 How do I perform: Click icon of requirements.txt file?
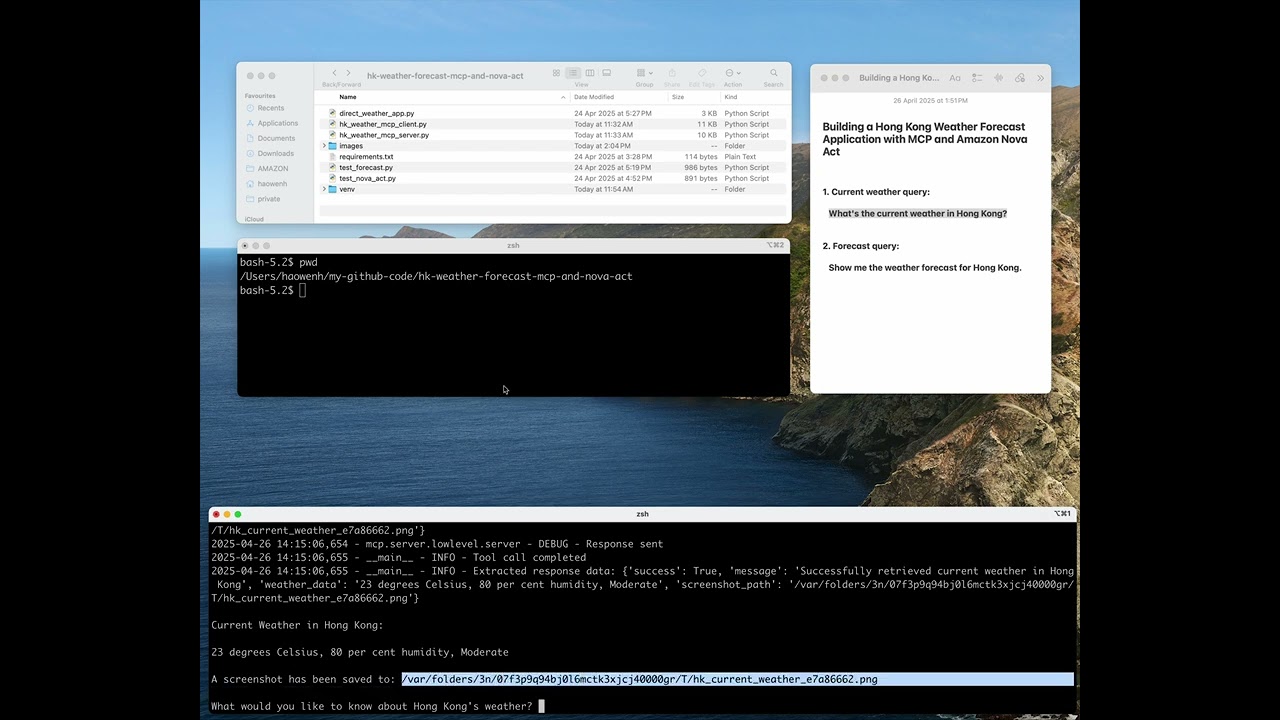pyautogui.click(x=332, y=157)
